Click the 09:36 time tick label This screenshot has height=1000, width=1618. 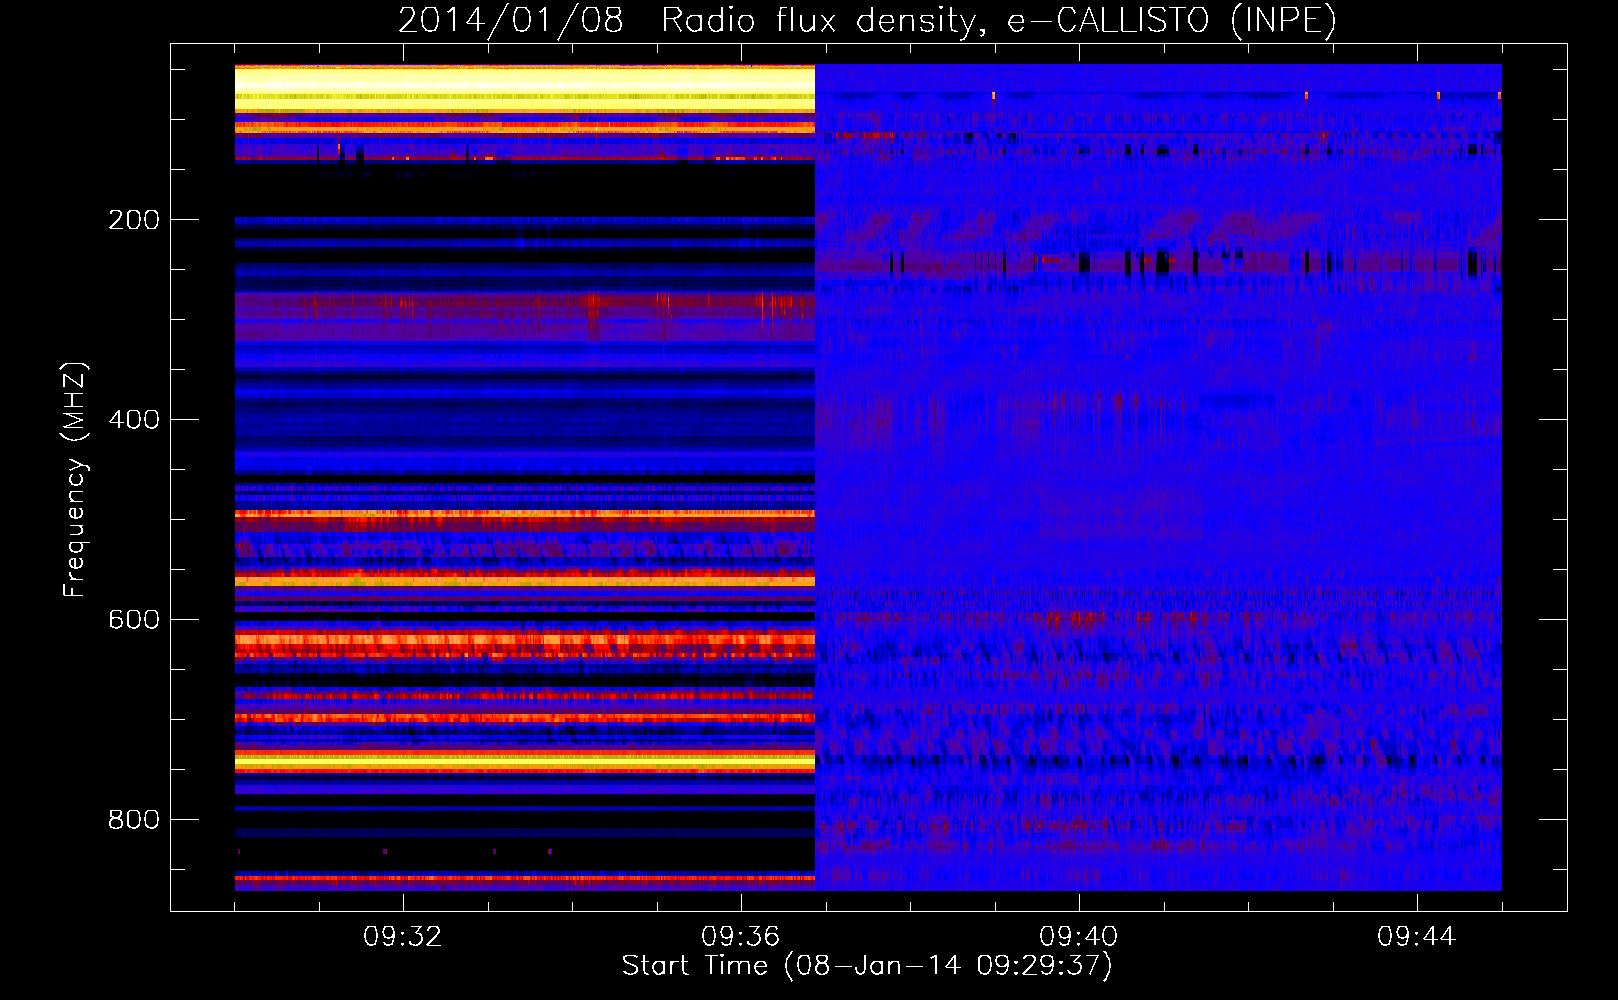point(740,937)
